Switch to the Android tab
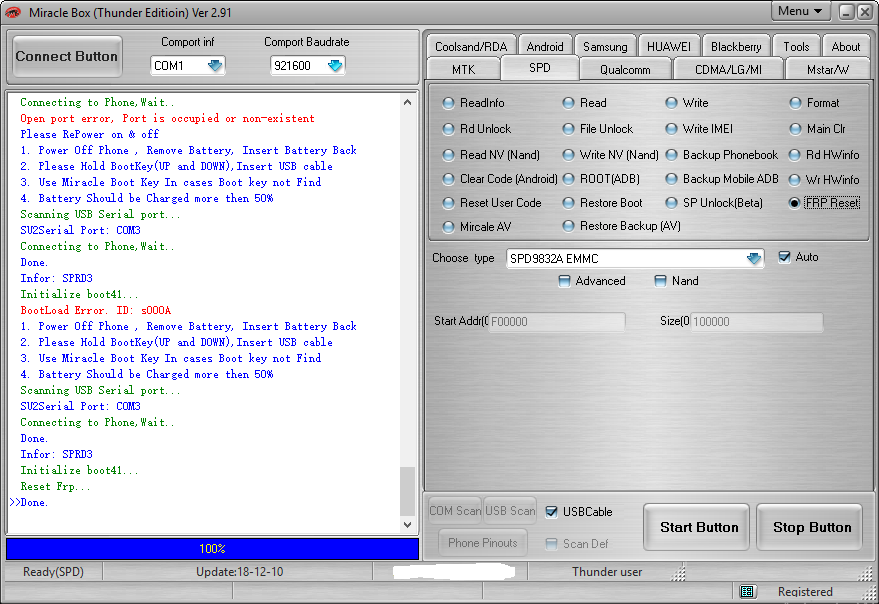Viewport: 879px width, 604px height. pos(545,47)
